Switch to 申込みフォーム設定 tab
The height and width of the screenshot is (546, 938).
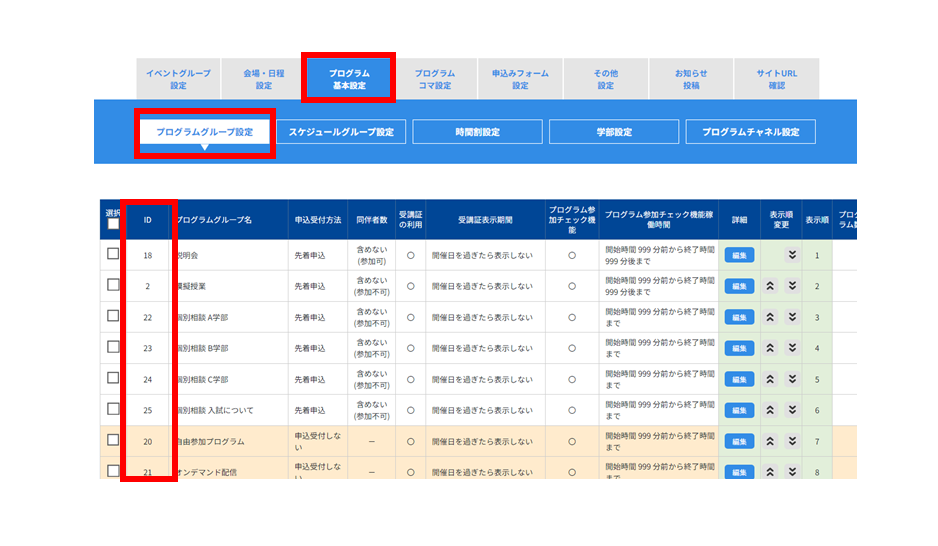click(520, 78)
